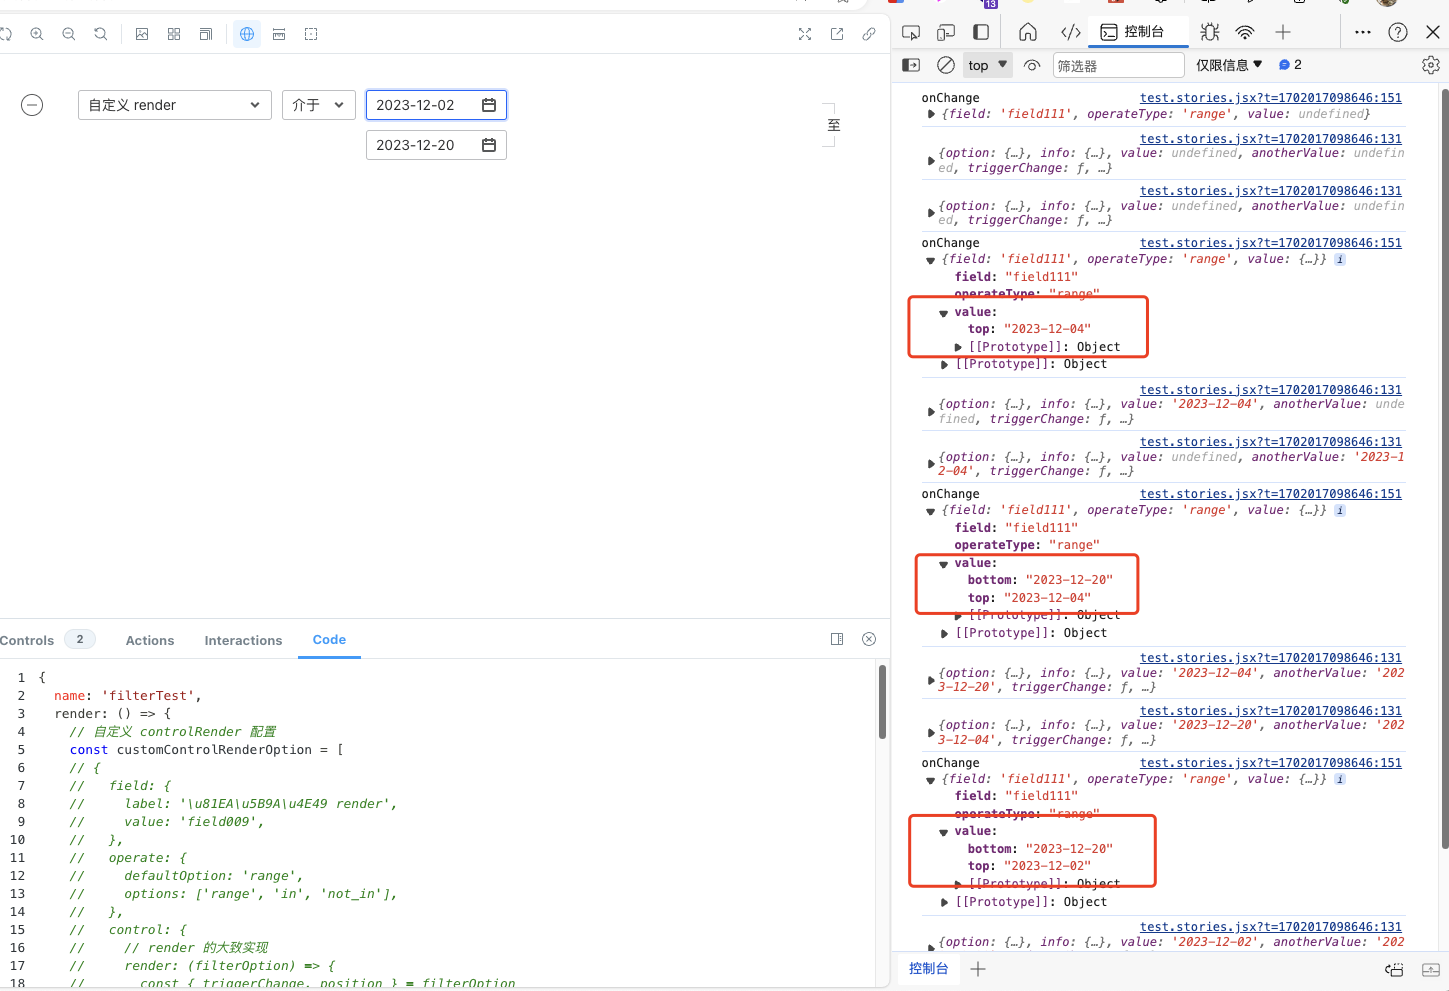Toggle the grid icon in Storybook toolbar
Image resolution: width=1449 pixels, height=991 pixels.
(174, 34)
